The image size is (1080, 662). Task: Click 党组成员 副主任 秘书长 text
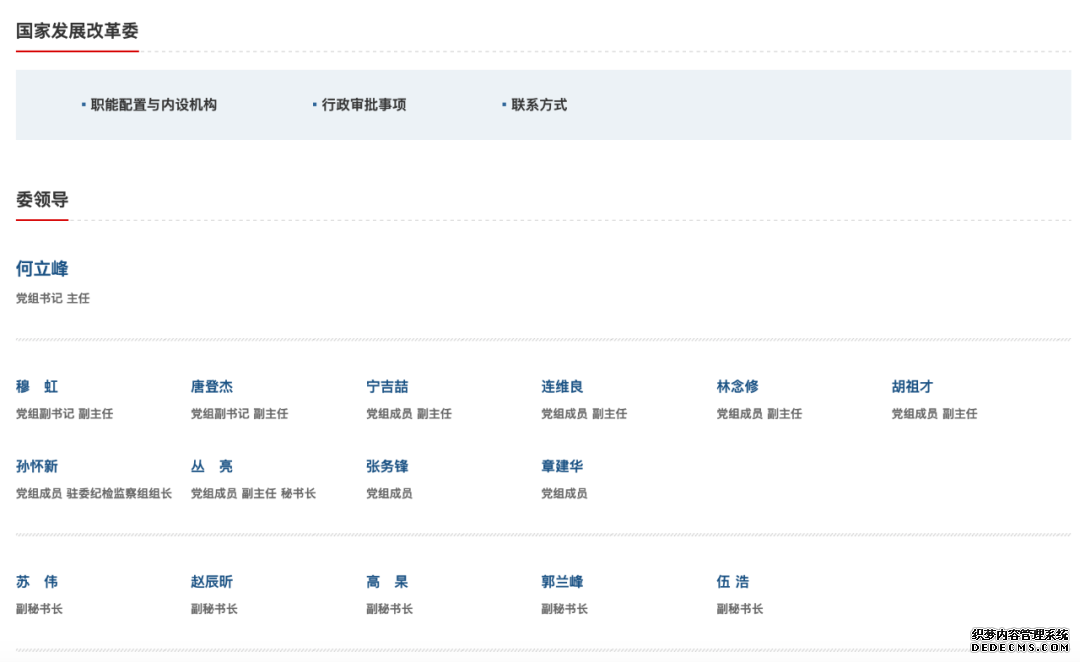(x=253, y=494)
